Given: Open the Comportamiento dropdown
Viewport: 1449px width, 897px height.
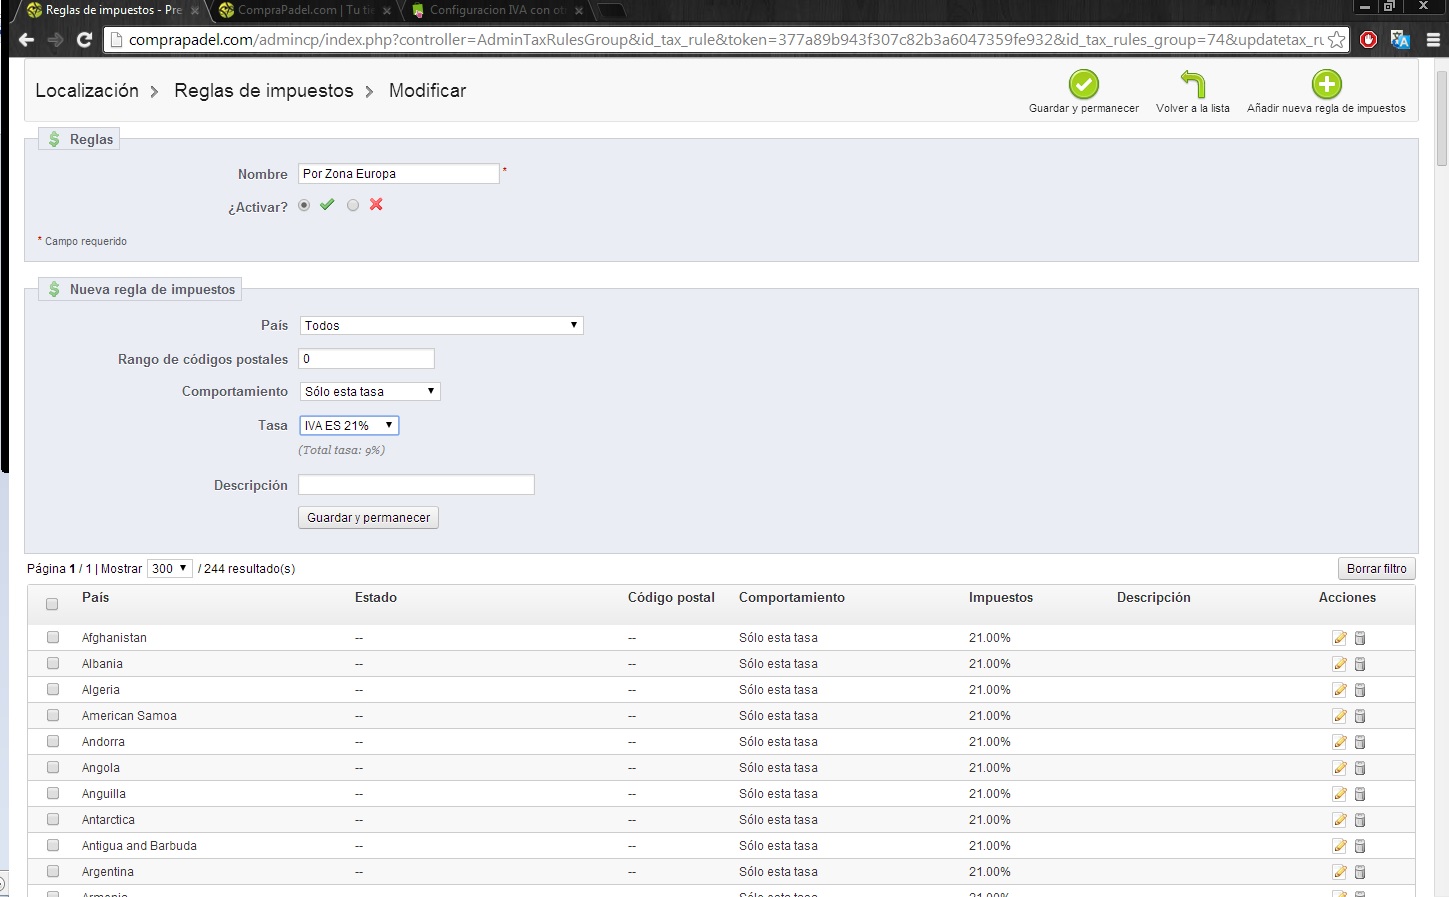Looking at the screenshot, I should pyautogui.click(x=370, y=392).
